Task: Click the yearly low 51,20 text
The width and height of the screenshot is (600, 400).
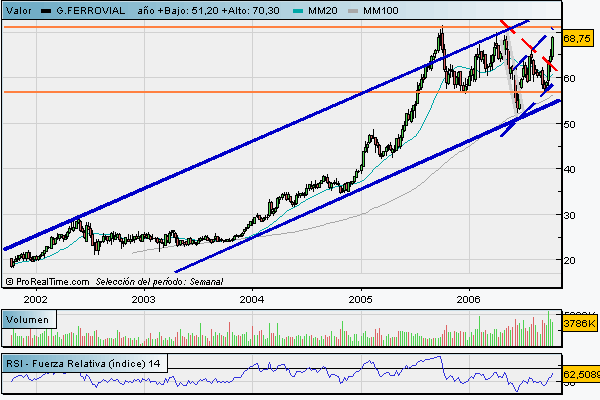Action: (x=206, y=11)
